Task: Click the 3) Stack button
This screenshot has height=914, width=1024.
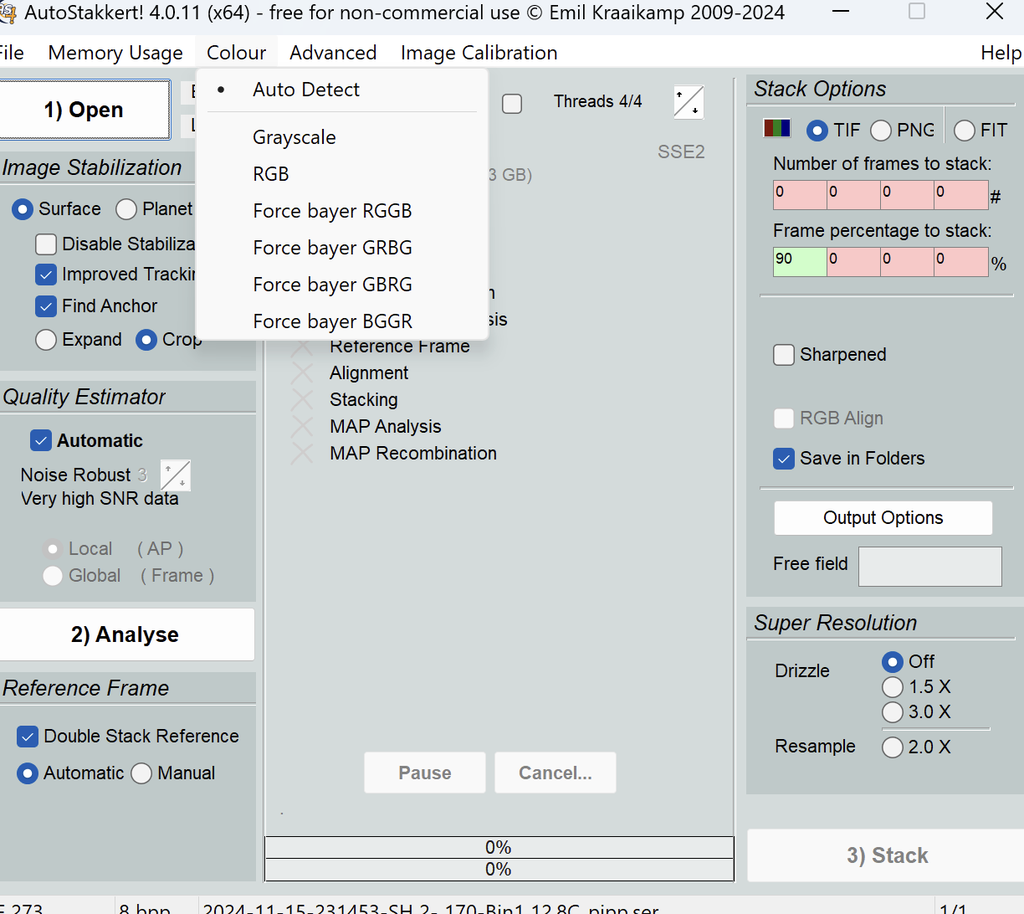Action: point(886,855)
